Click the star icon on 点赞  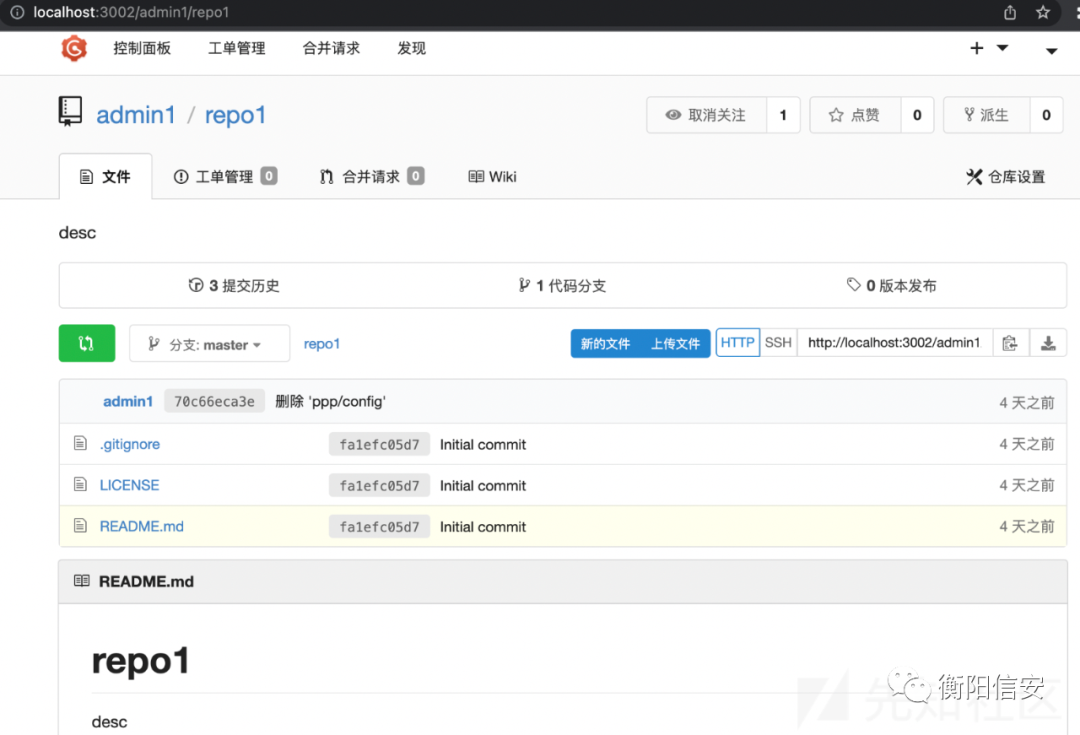[x=836, y=115]
